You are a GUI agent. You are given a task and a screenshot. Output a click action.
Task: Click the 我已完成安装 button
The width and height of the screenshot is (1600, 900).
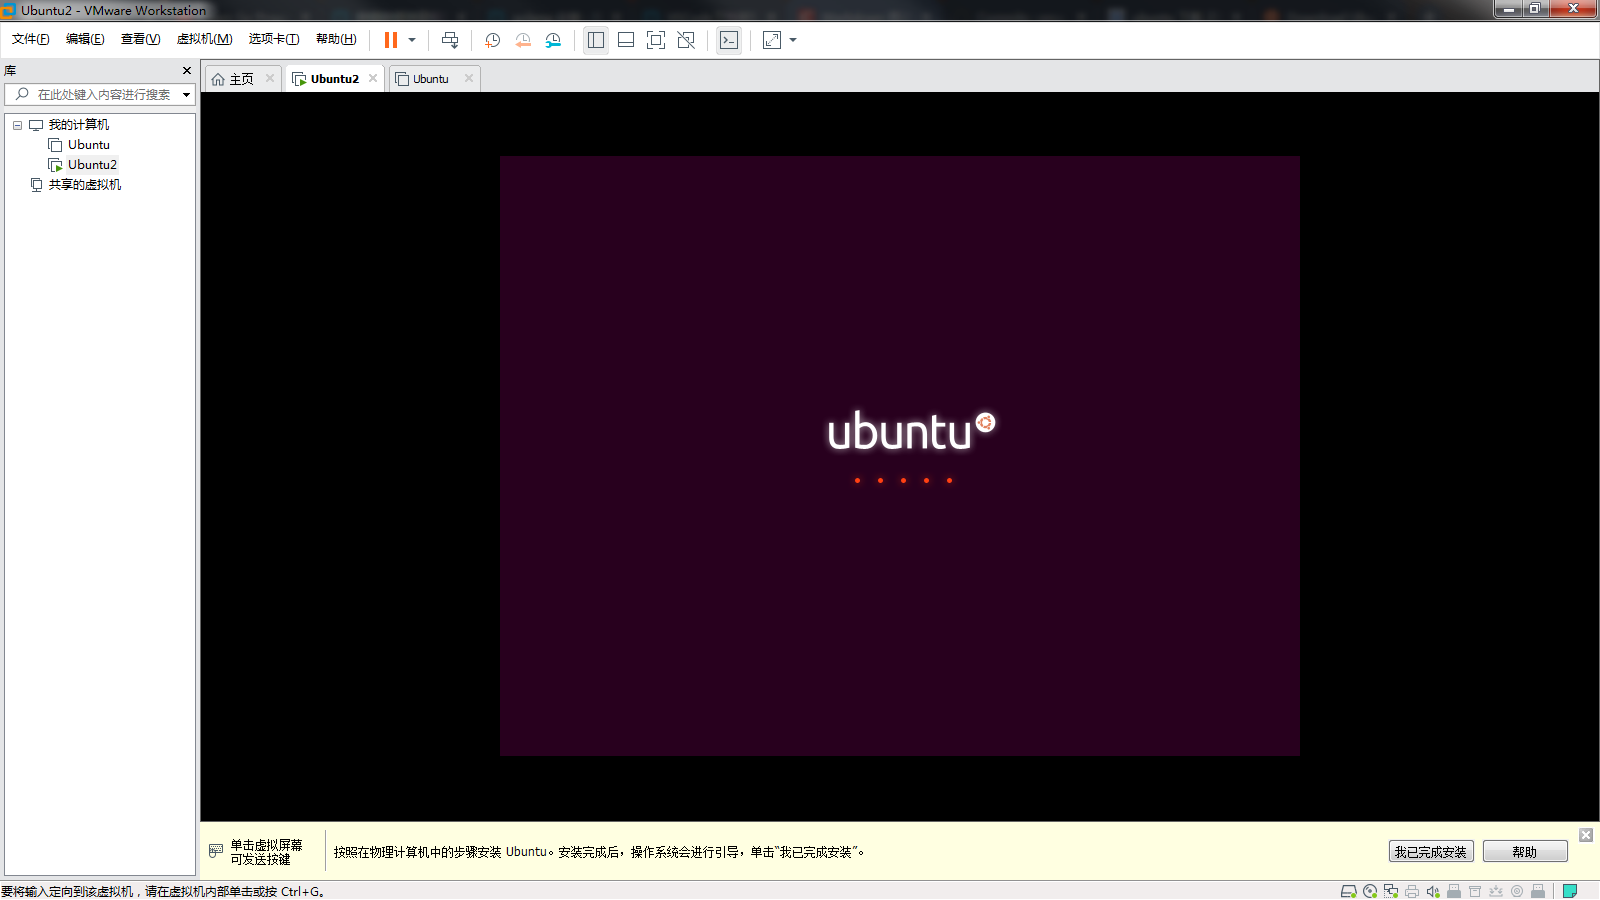[x=1431, y=852]
